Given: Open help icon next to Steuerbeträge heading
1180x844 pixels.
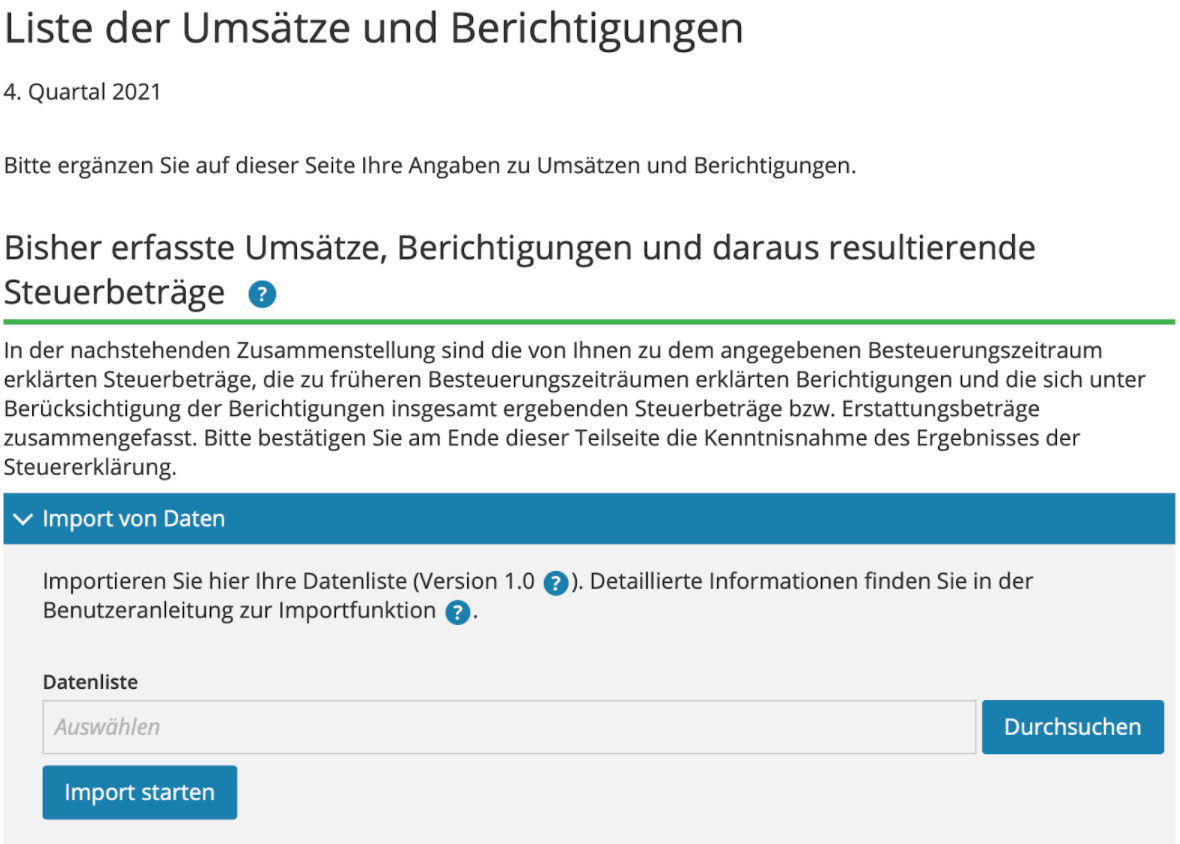Looking at the screenshot, I should coord(262,294).
